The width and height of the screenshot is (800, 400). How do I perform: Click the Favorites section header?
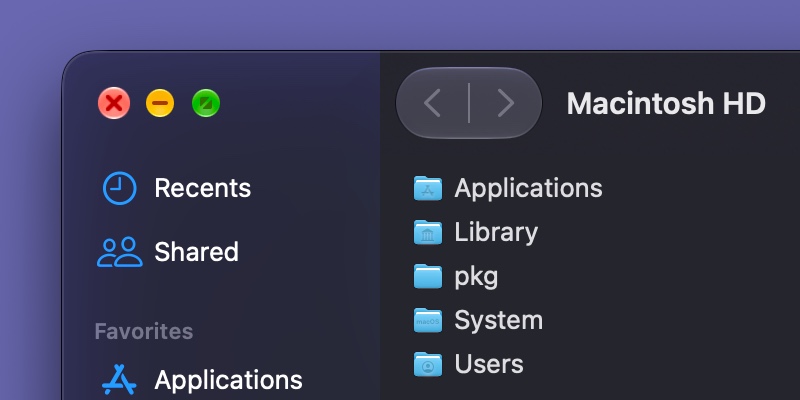pyautogui.click(x=144, y=332)
